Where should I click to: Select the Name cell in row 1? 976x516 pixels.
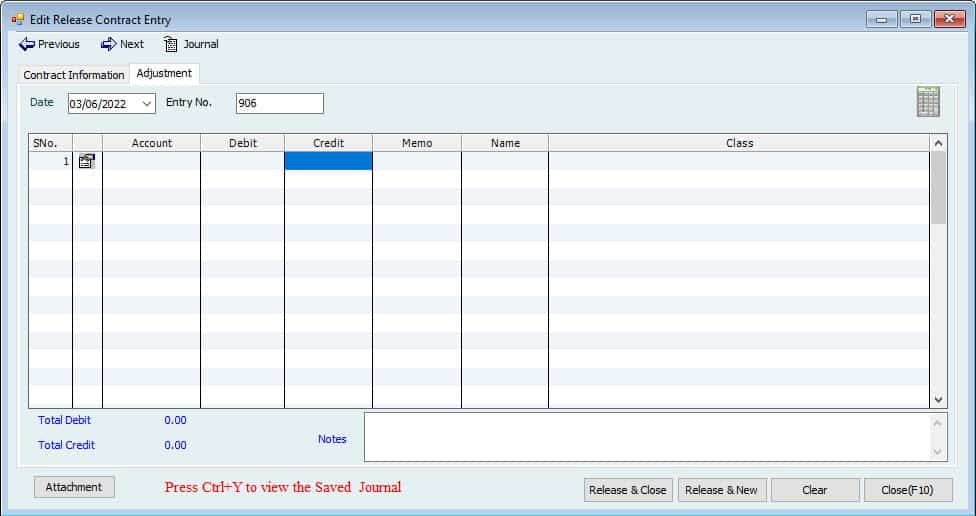point(505,161)
